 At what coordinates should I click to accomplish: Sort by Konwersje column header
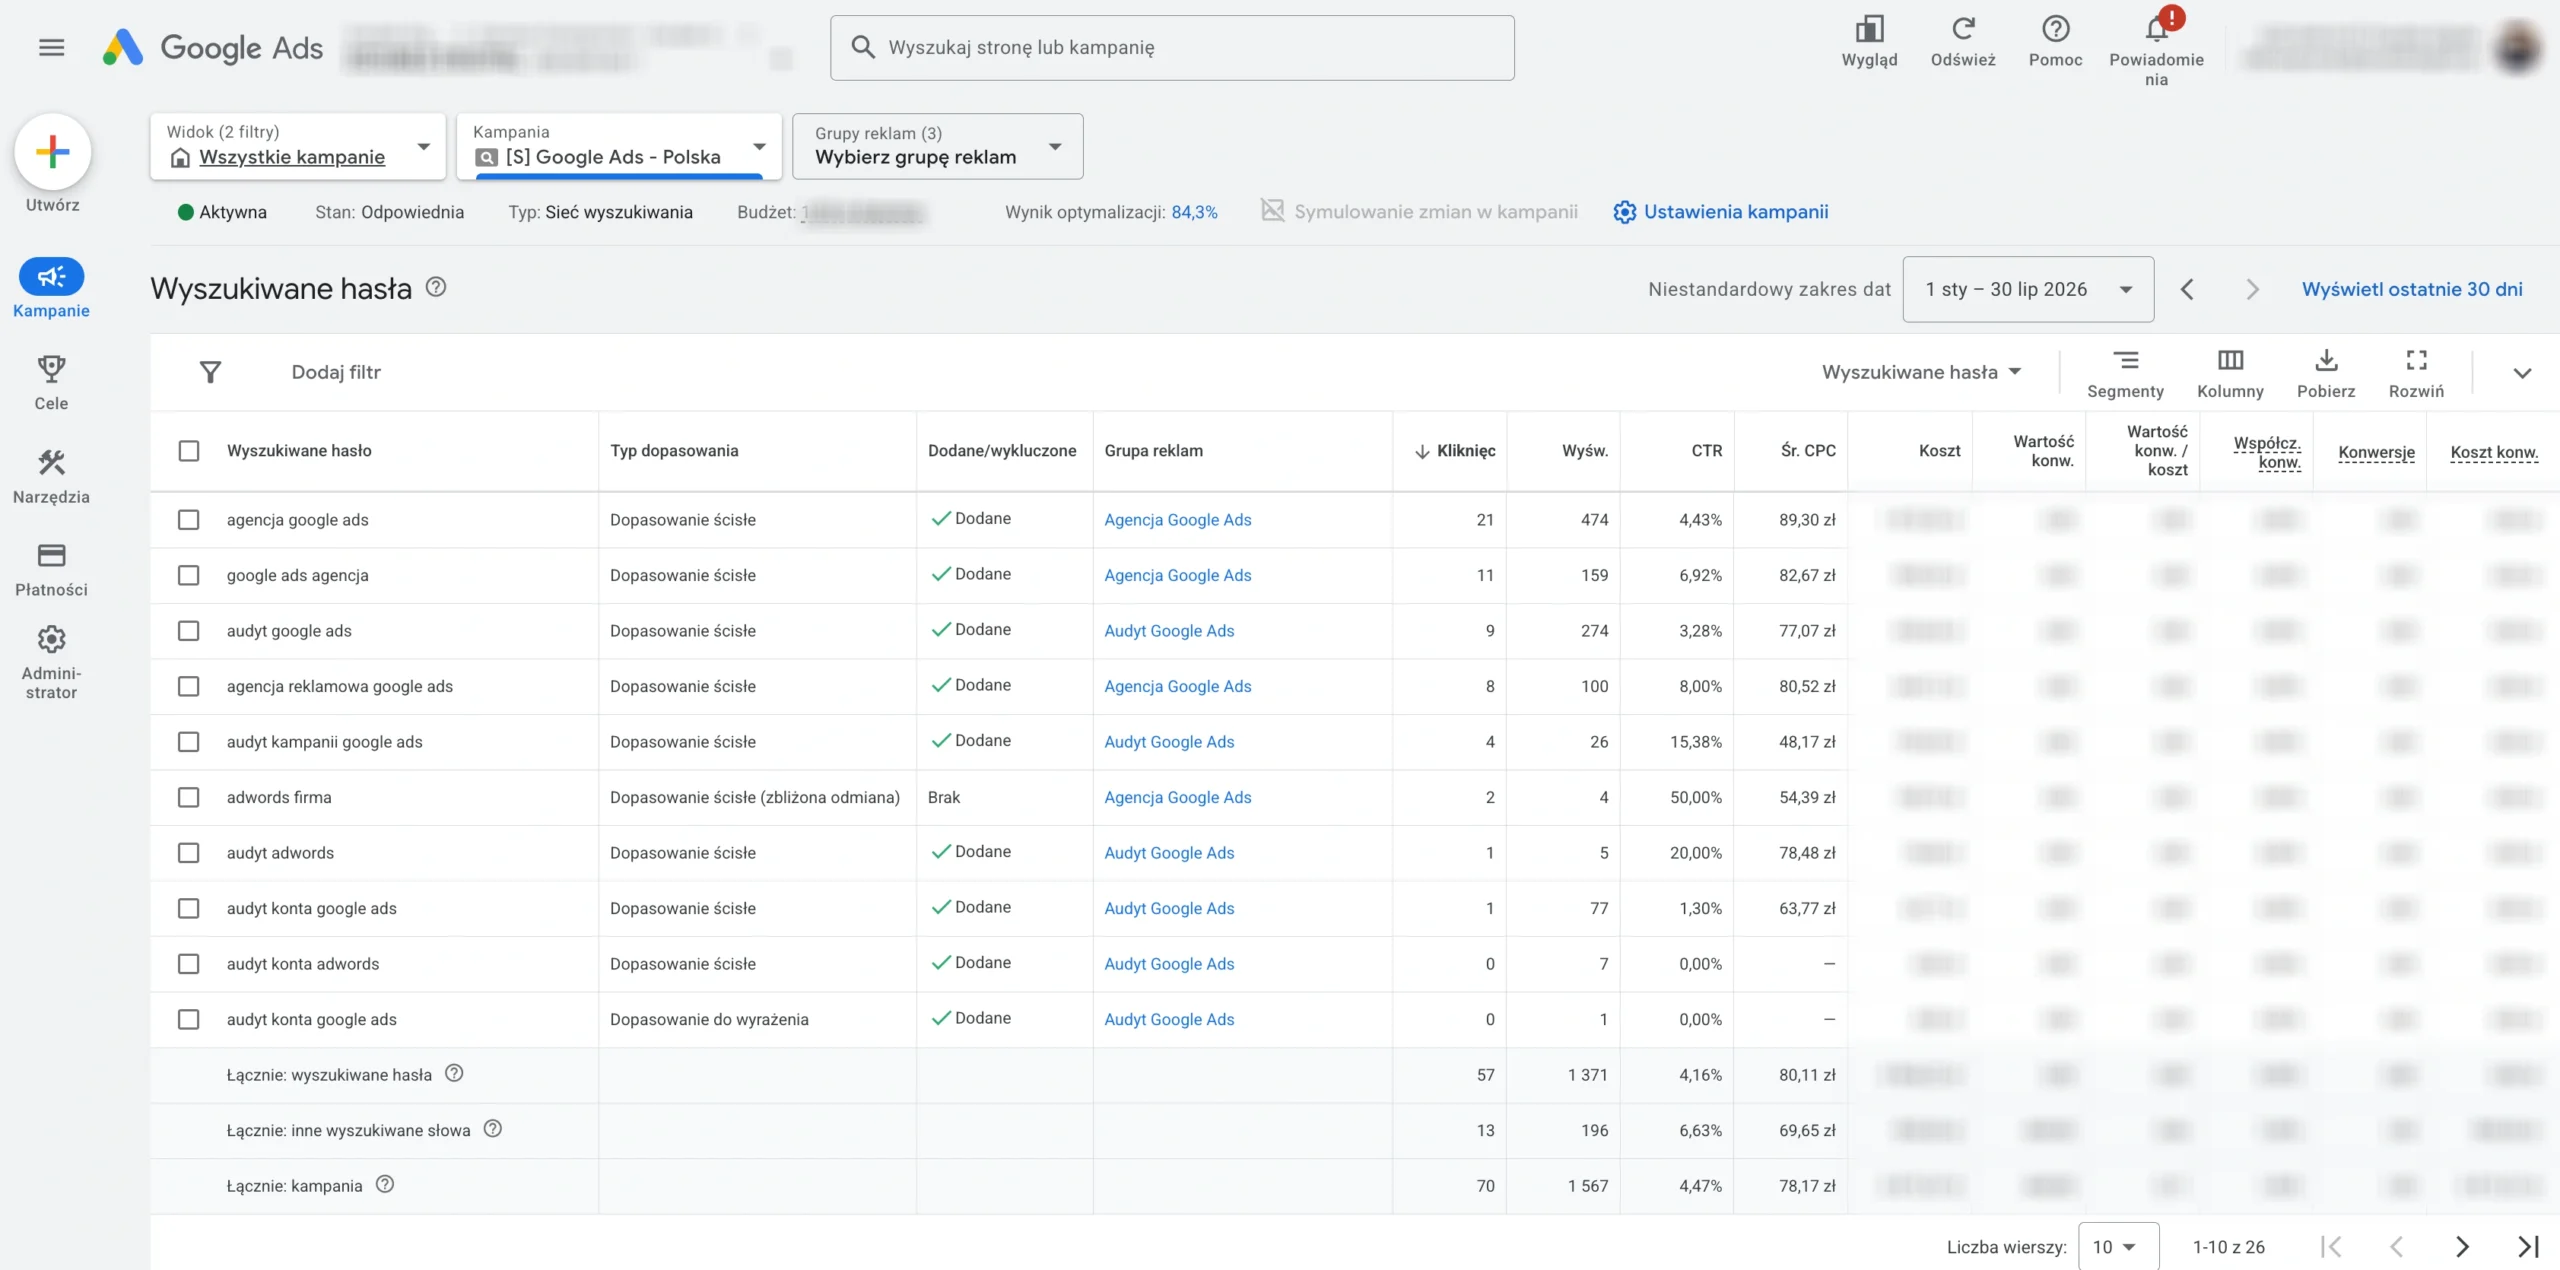click(x=2376, y=452)
